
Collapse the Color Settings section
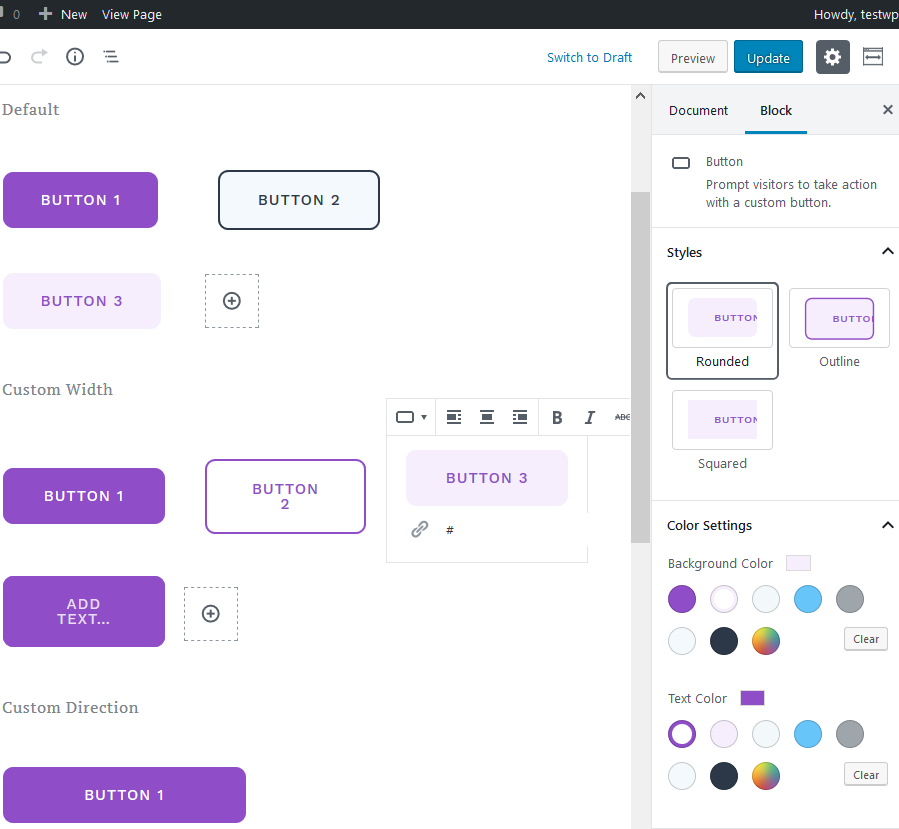tap(886, 525)
